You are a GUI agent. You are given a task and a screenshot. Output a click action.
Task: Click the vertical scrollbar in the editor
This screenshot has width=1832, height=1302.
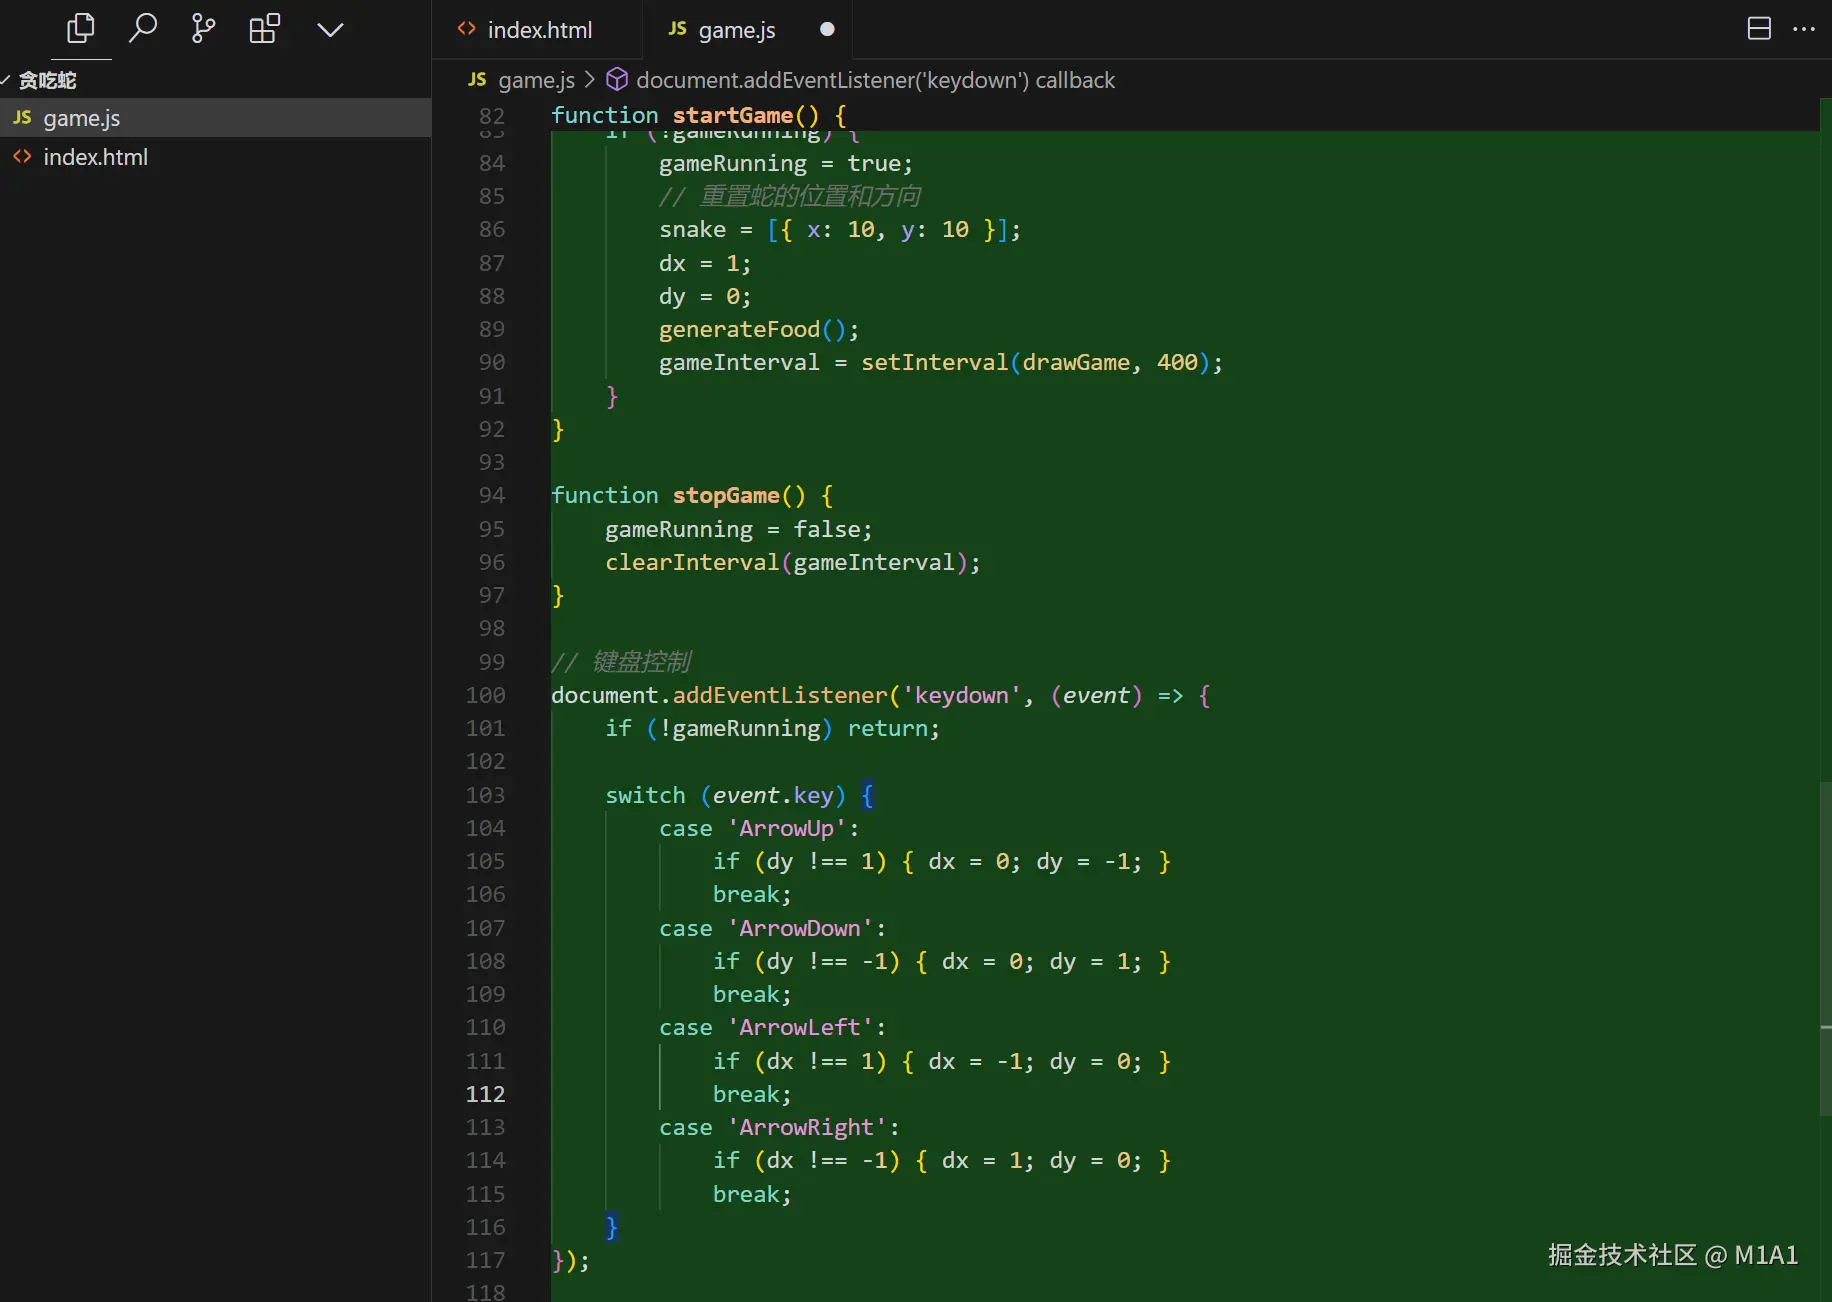click(x=1825, y=948)
